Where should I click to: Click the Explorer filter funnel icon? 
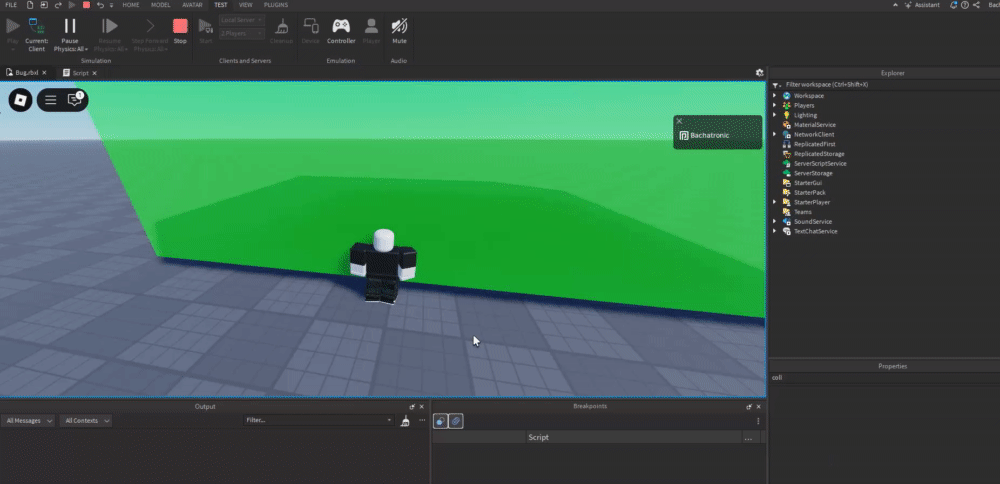[x=776, y=85]
